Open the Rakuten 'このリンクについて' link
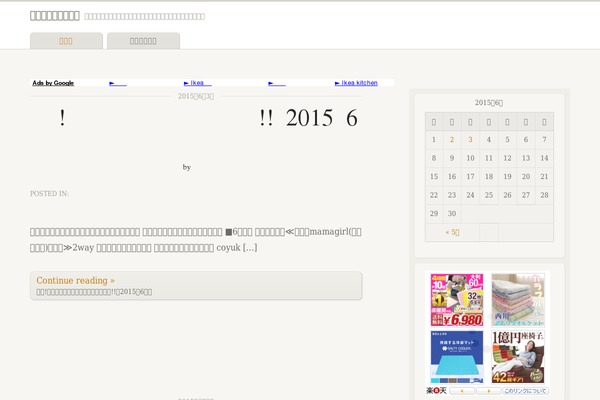This screenshot has height=400, width=600. click(x=525, y=391)
